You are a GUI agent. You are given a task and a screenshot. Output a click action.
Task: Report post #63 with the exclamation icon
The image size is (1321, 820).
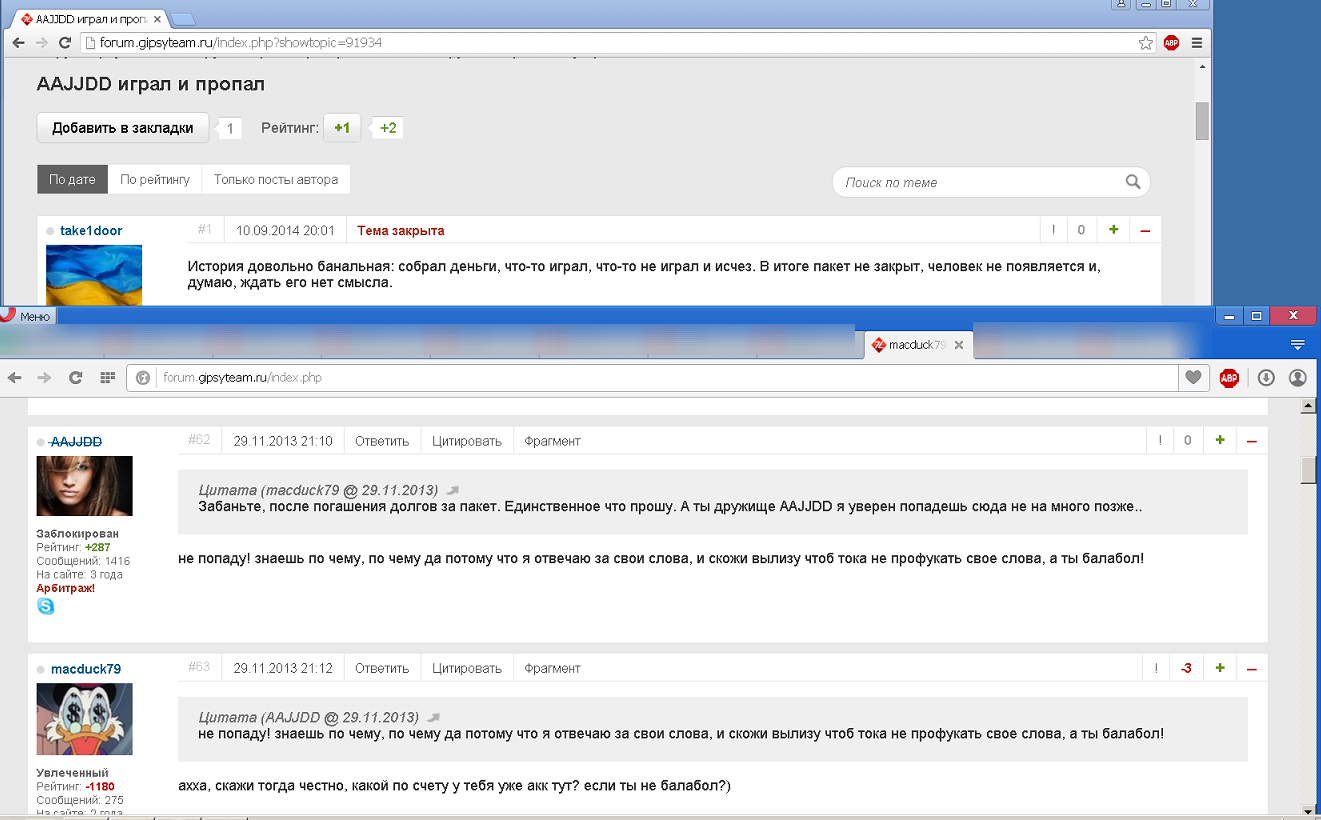[x=1155, y=668]
